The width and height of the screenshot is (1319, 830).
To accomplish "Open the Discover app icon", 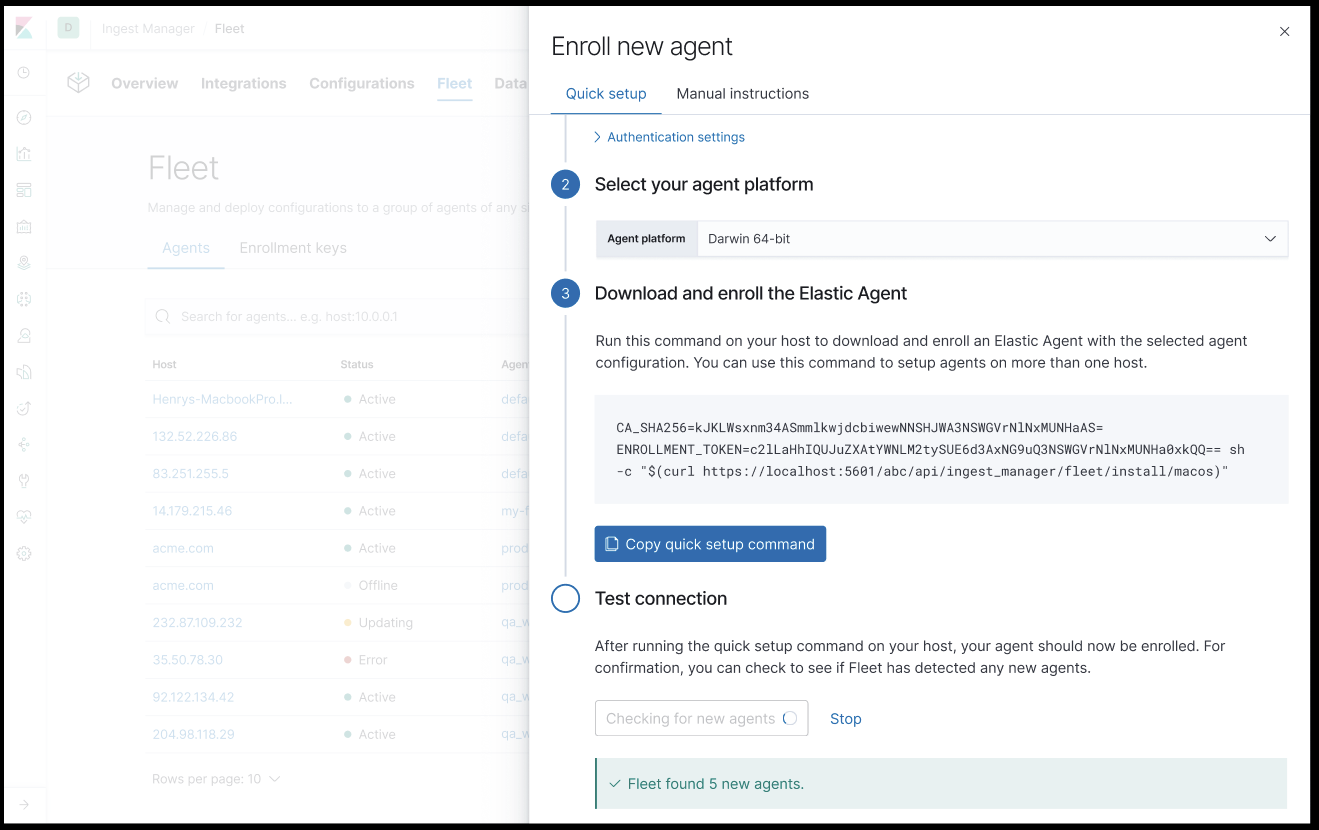I will [x=24, y=117].
